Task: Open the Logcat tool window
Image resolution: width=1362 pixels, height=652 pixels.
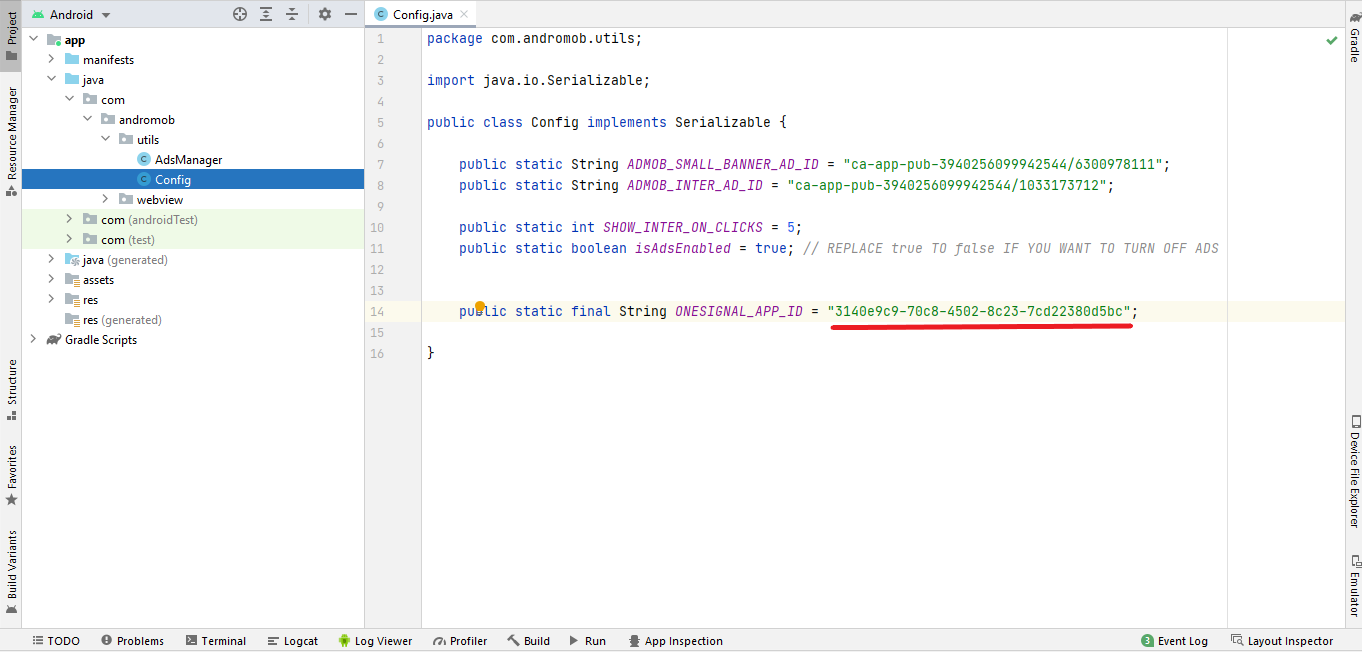Action: pyautogui.click(x=293, y=641)
